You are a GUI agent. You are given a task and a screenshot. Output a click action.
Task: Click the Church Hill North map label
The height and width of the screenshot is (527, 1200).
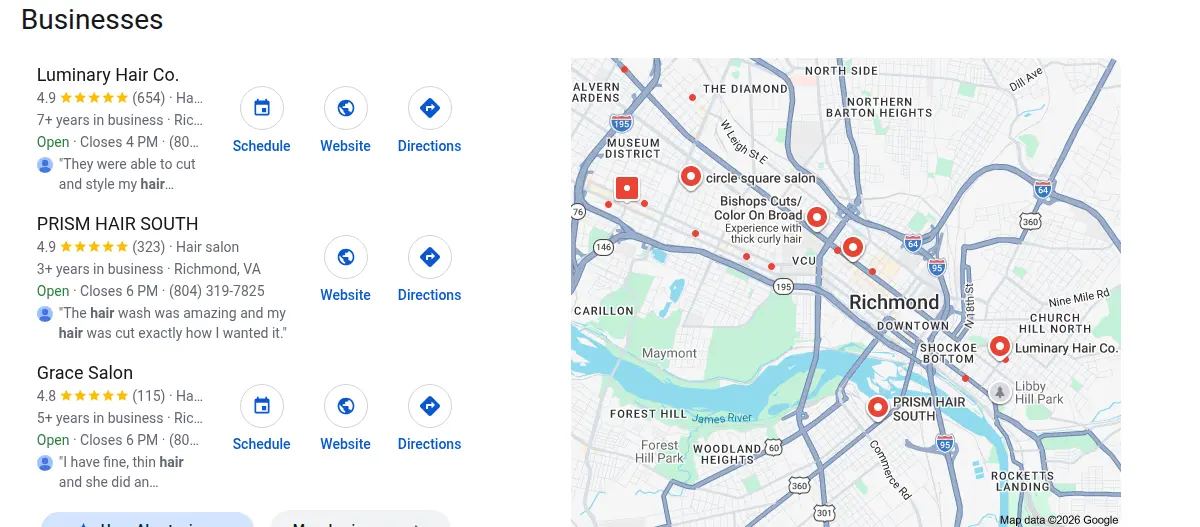tap(1055, 323)
